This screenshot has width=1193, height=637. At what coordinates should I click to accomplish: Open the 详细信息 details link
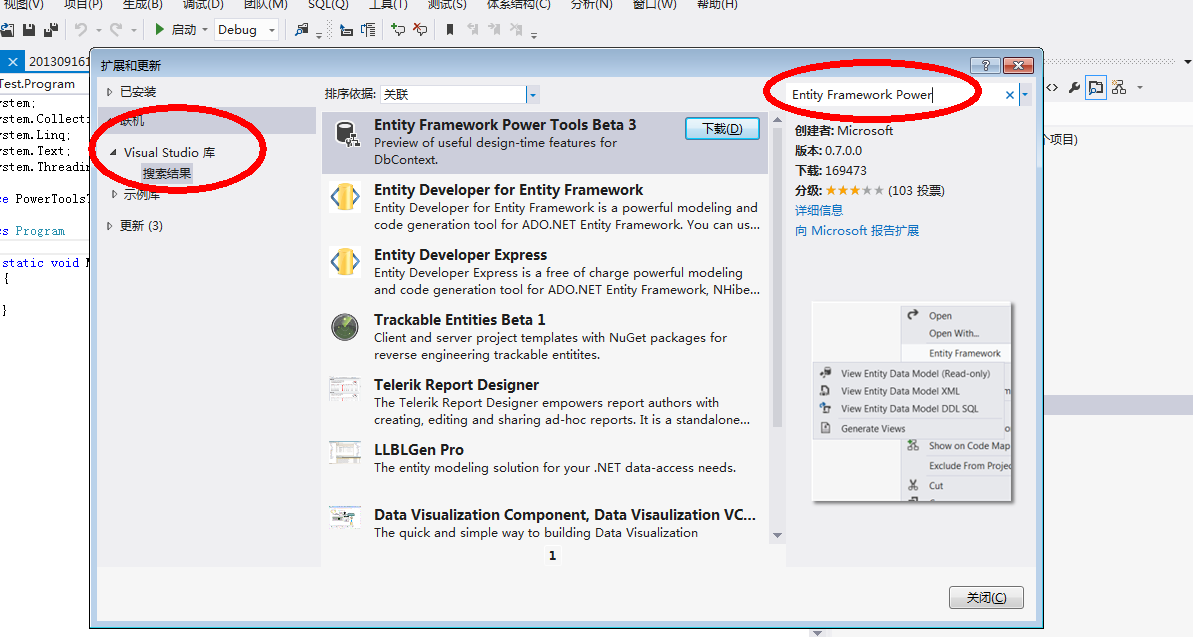pyautogui.click(x=819, y=210)
